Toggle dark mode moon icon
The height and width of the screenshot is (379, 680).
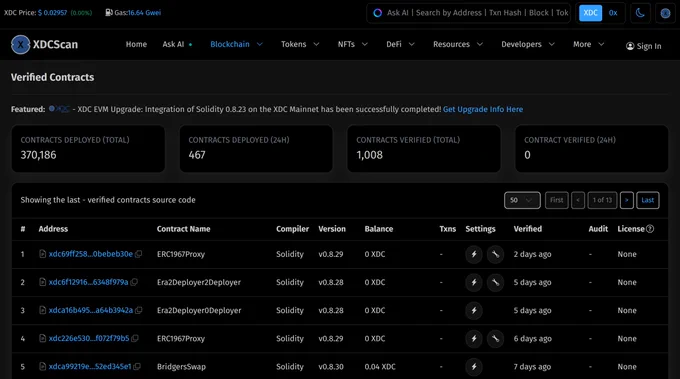tap(640, 13)
